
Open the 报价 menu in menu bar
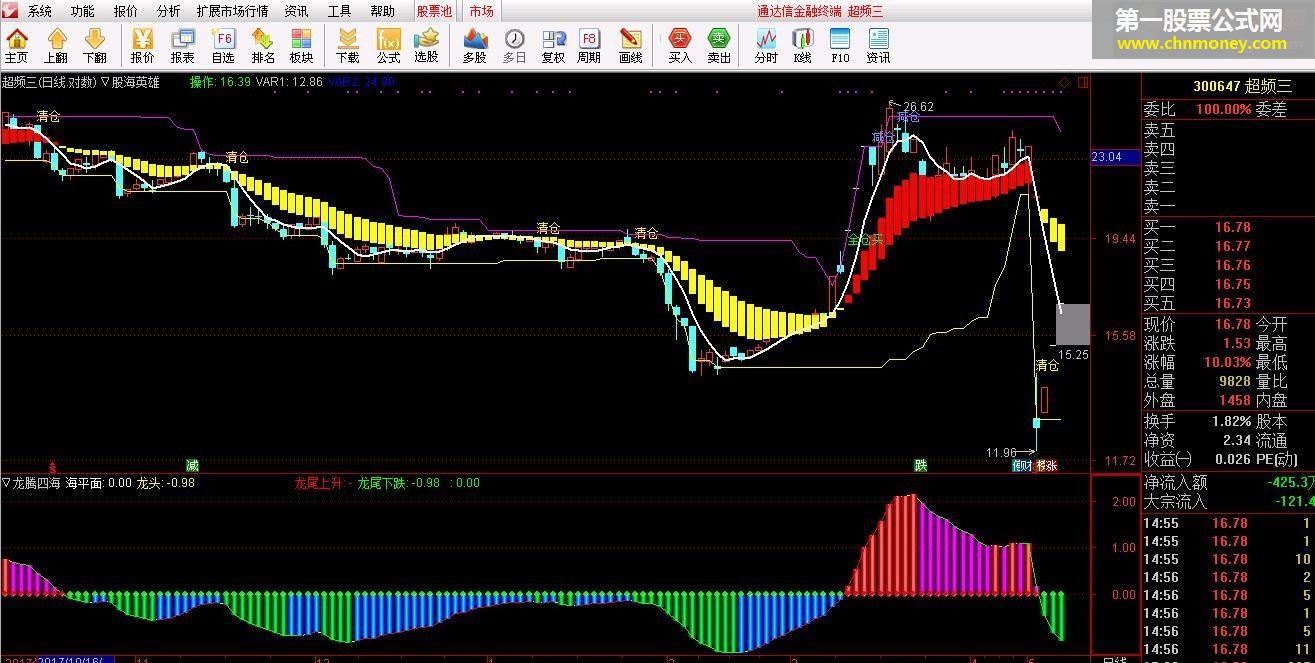[x=126, y=11]
